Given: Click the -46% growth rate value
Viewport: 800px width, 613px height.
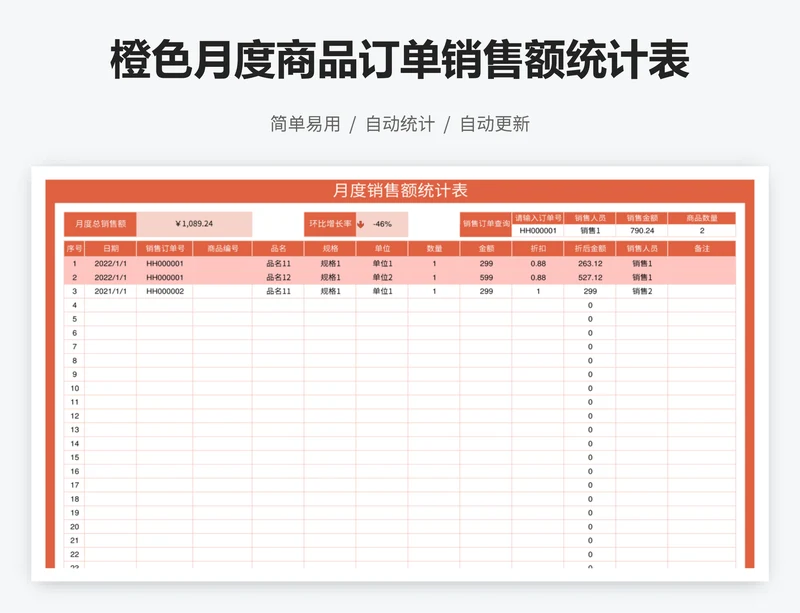Looking at the screenshot, I should point(382,224).
